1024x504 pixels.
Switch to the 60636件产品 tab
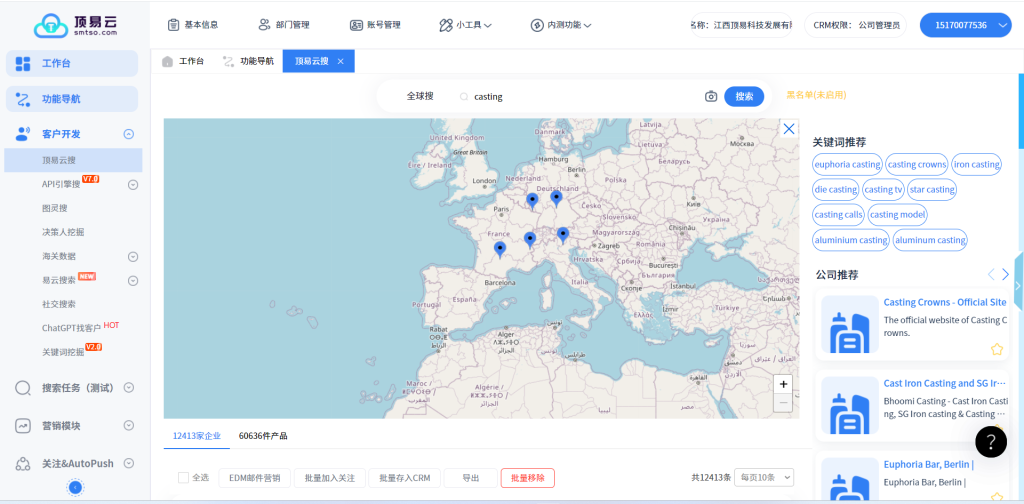[262, 436]
